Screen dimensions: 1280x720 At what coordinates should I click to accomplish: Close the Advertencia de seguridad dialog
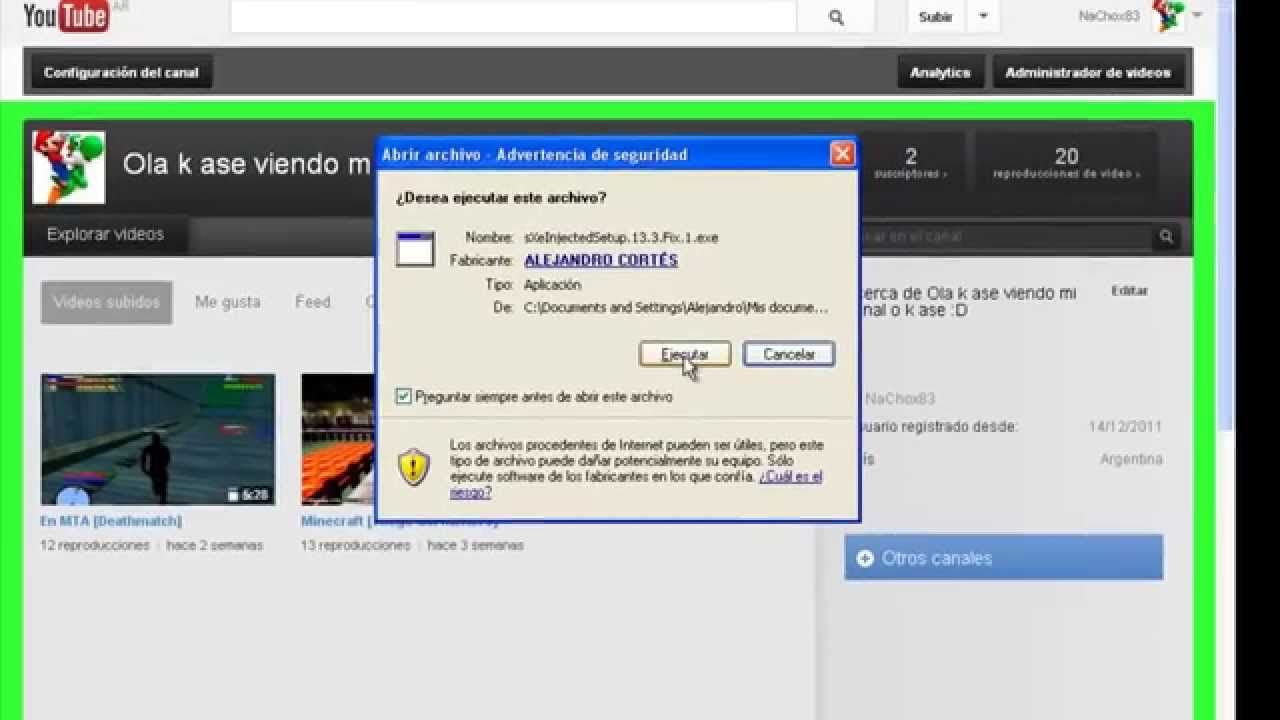click(843, 154)
